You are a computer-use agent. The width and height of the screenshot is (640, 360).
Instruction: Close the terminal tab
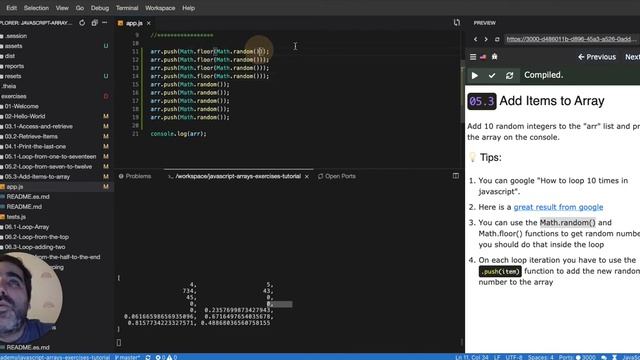307,176
